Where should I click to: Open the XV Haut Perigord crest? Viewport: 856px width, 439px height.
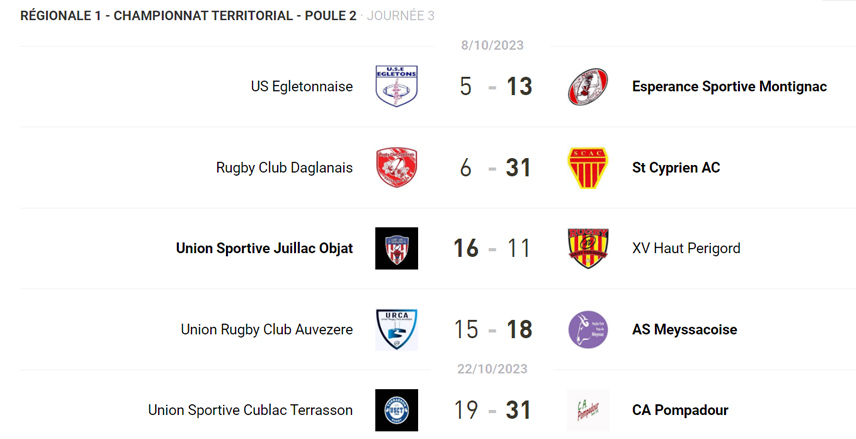click(587, 248)
